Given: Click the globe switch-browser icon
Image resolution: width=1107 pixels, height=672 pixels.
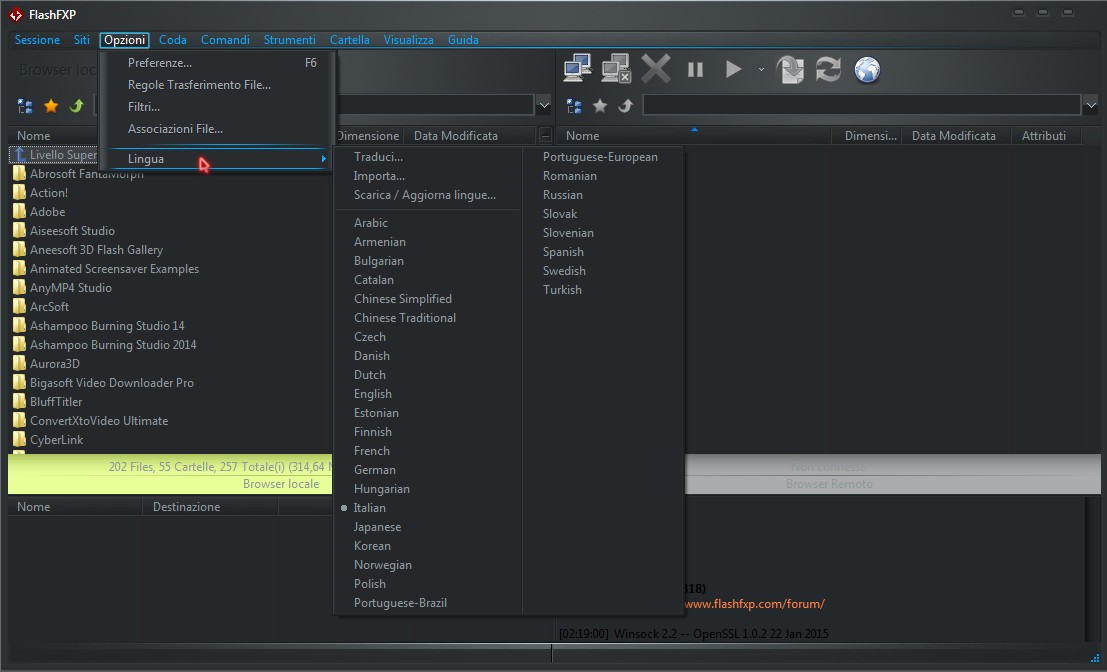Looking at the screenshot, I should [x=867, y=69].
